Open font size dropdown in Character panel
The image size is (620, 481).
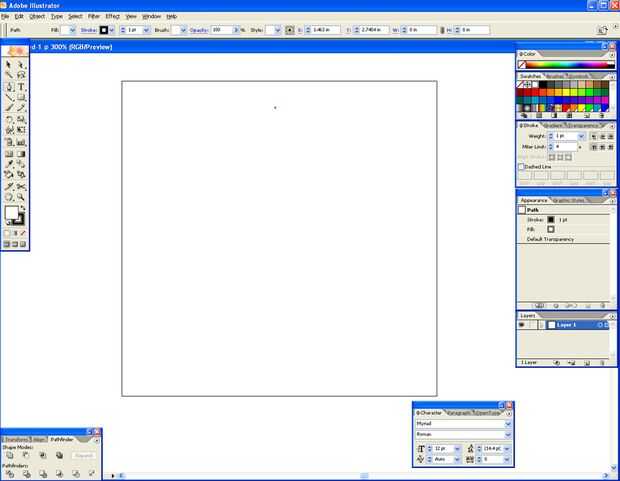point(457,449)
